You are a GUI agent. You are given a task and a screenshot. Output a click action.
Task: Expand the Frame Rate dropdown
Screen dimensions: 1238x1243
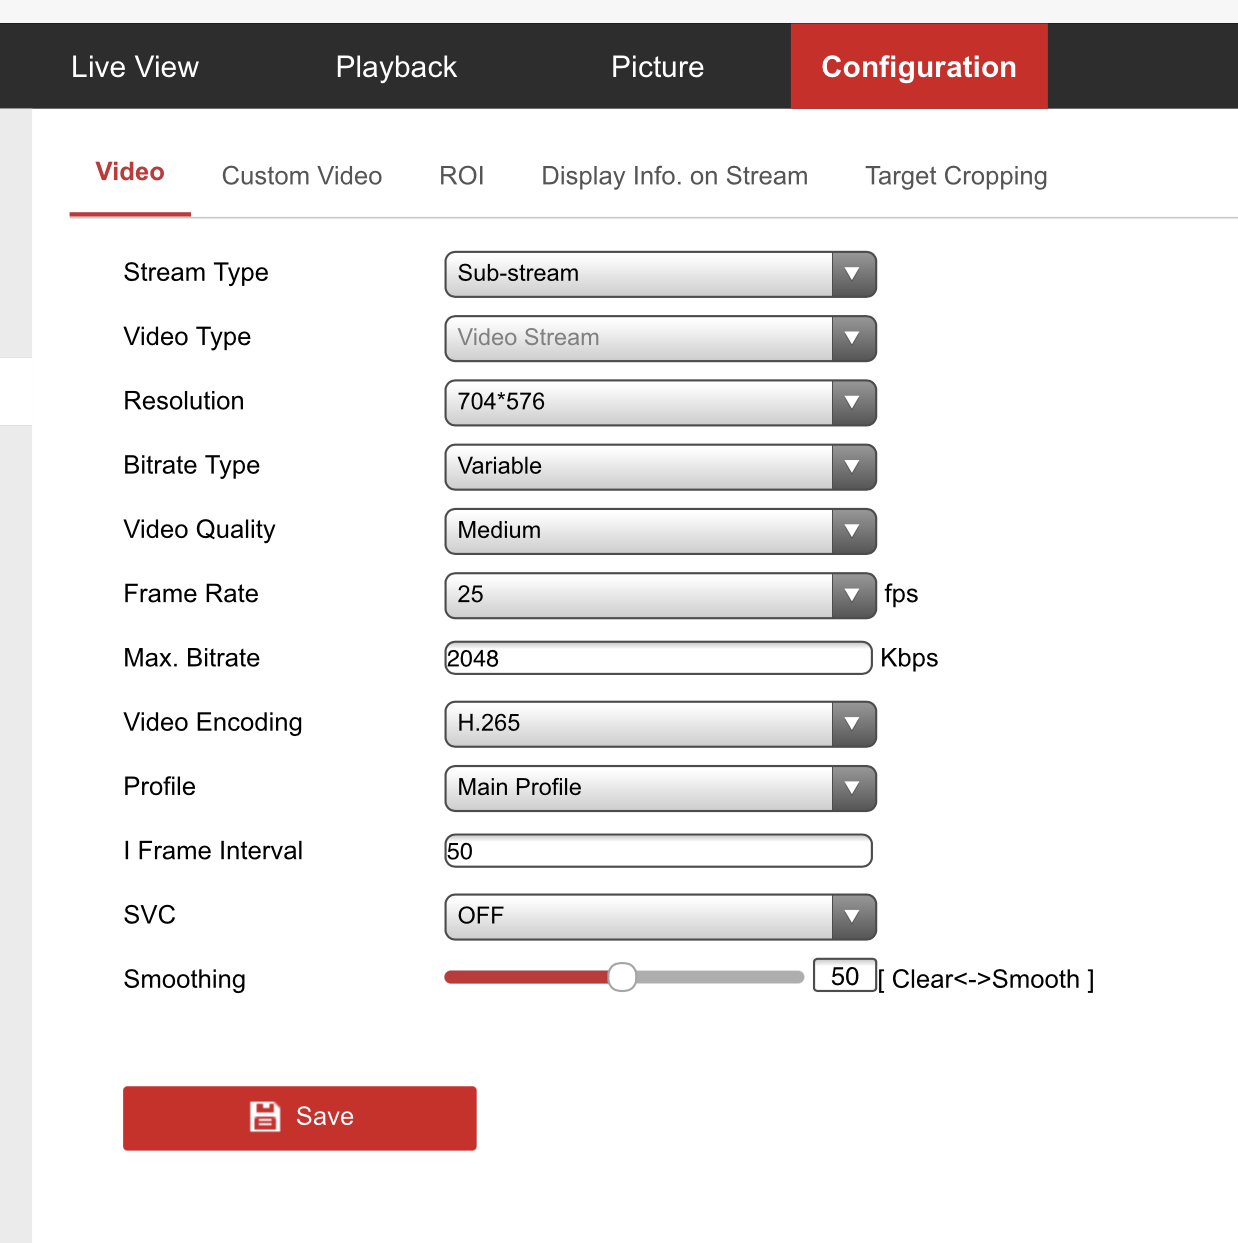click(x=660, y=595)
